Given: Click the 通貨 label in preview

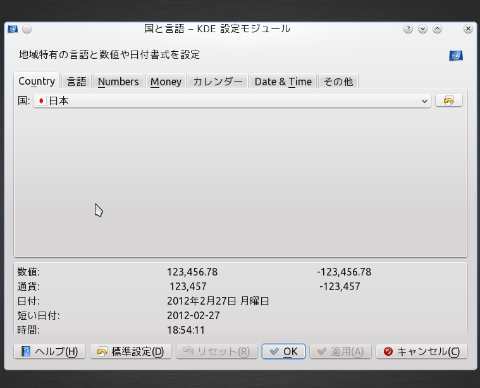Looking at the screenshot, I should coord(28,286).
